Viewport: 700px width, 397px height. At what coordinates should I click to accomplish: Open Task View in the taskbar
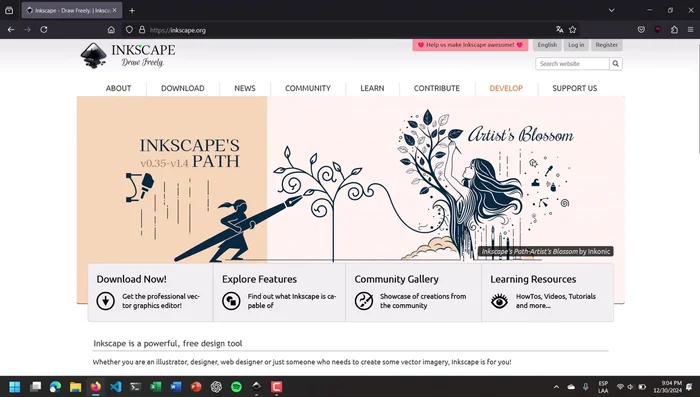(x=35, y=387)
